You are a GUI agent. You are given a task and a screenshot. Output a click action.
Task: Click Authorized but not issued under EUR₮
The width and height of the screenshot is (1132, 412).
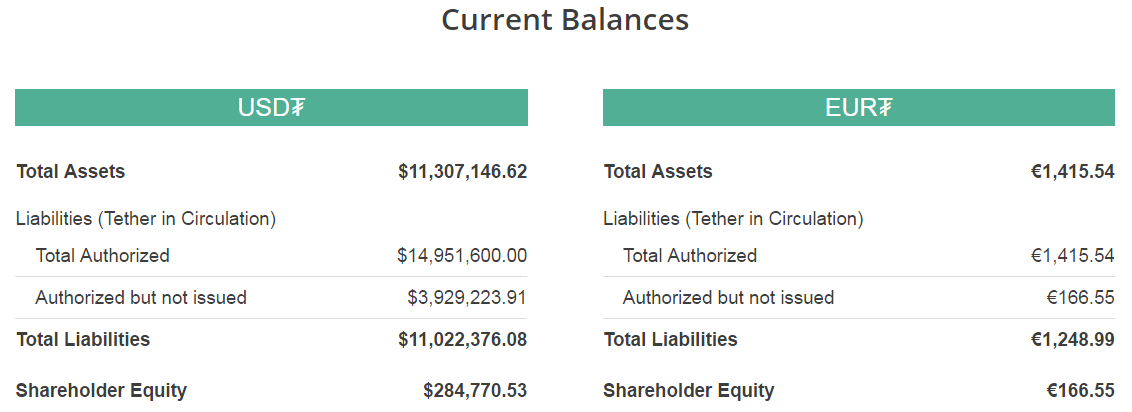coord(728,297)
